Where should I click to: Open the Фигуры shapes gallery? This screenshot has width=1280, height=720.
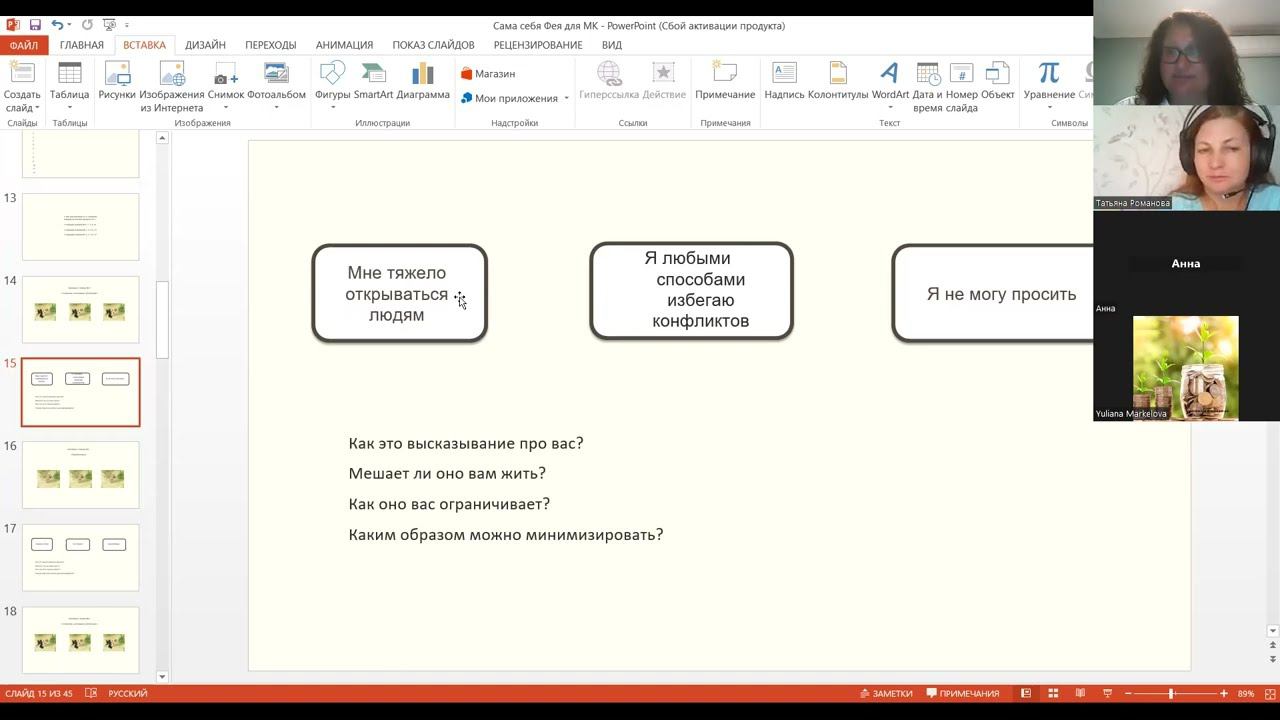coord(332,83)
